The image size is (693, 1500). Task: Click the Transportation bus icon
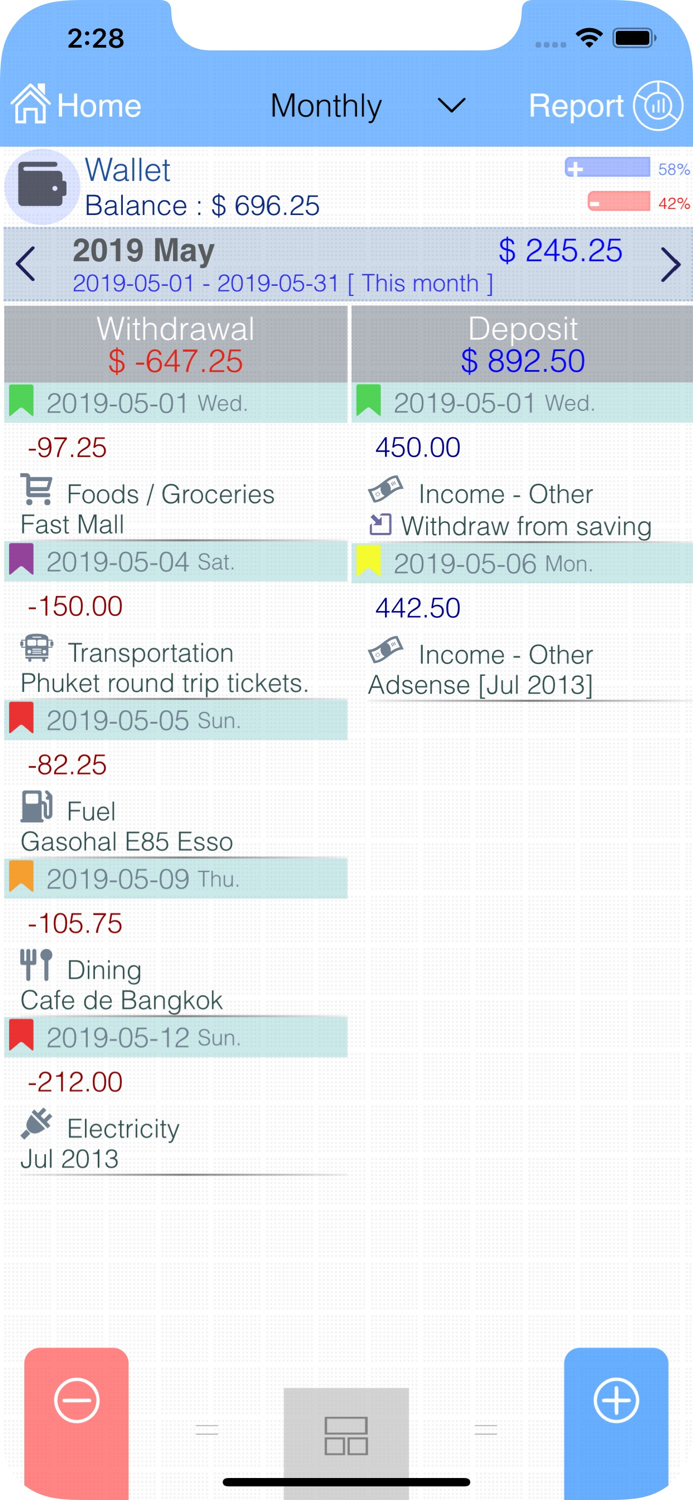[35, 651]
